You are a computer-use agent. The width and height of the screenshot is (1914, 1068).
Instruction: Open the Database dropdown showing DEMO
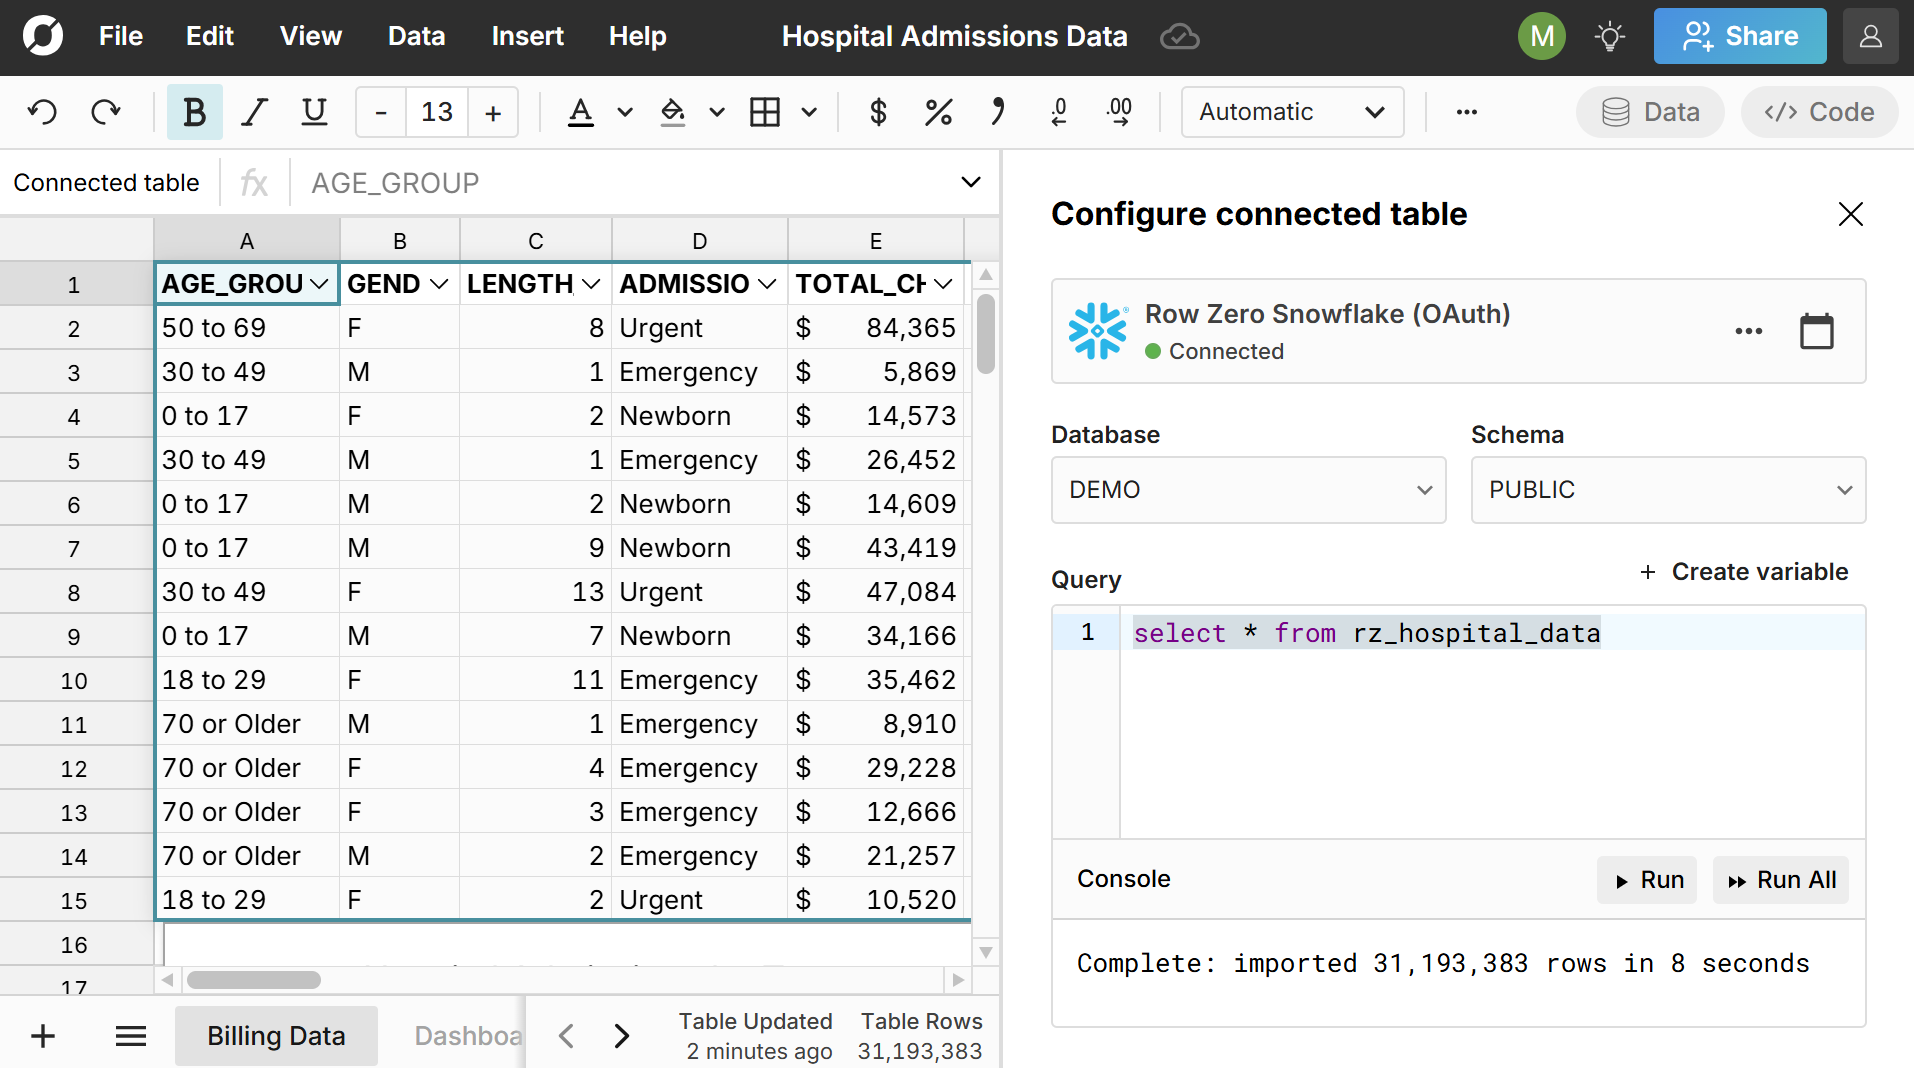[x=1246, y=489]
